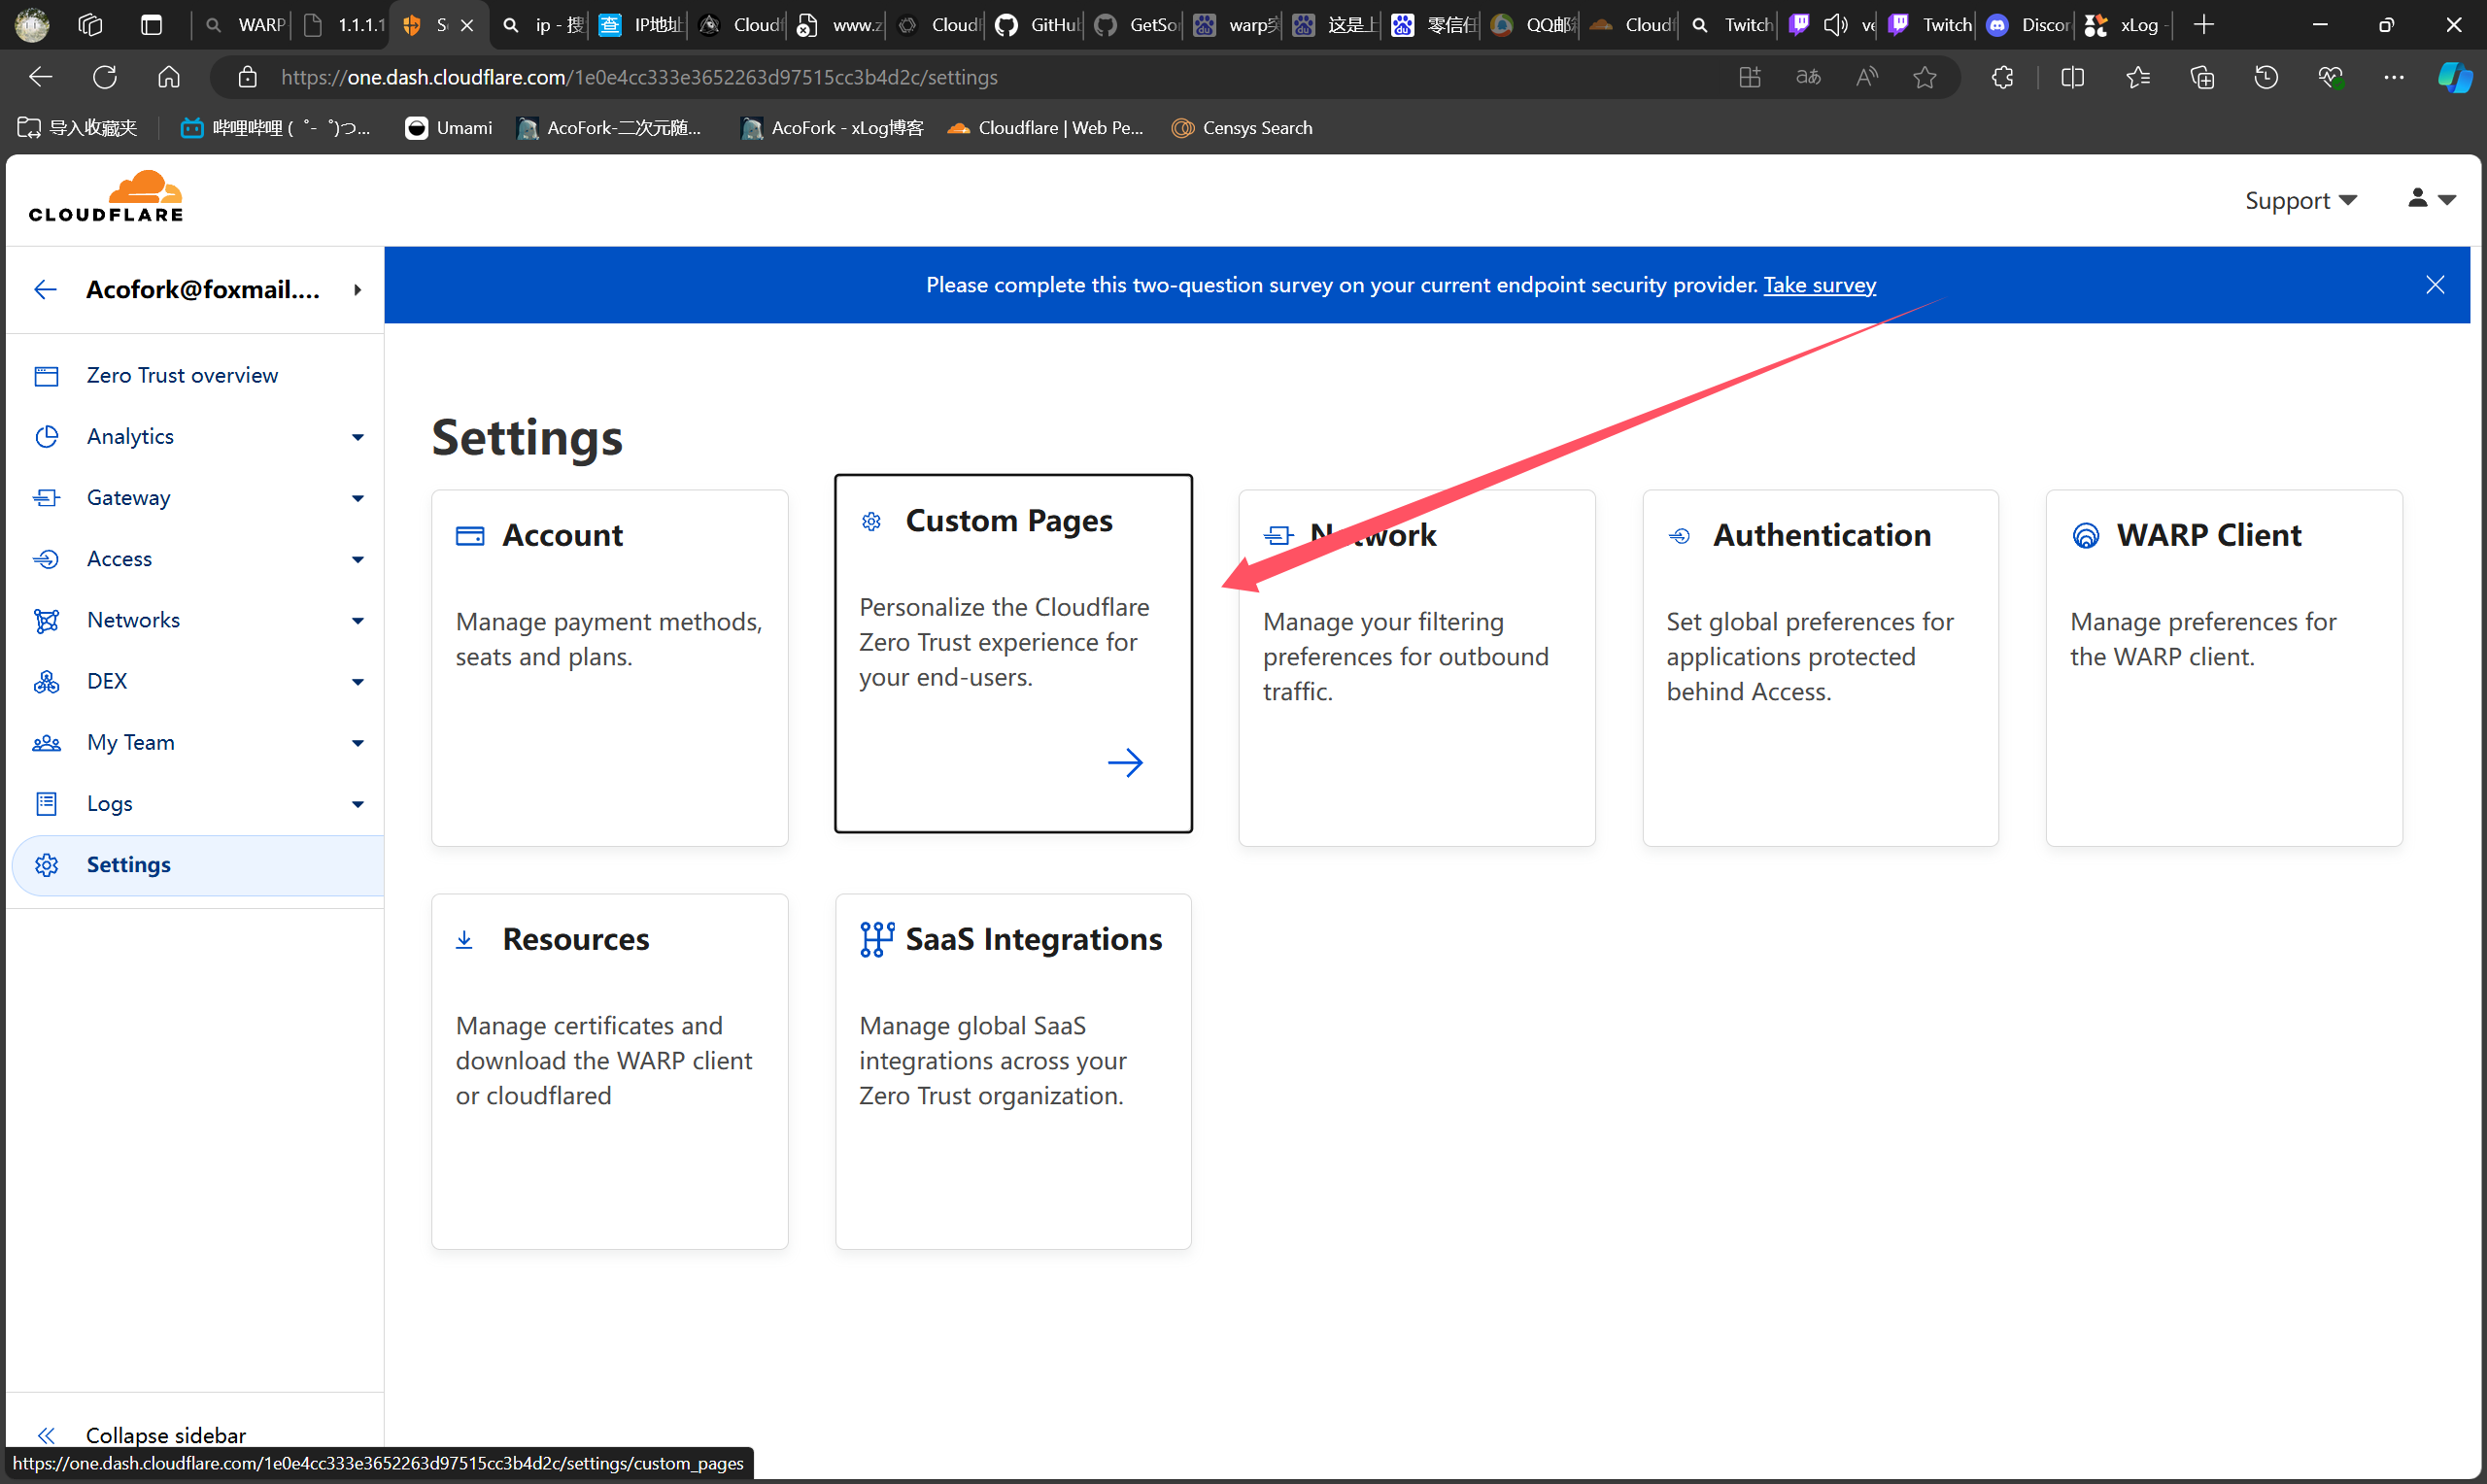The image size is (2487, 1484).
Task: Open the Umami bookmark
Action: pyautogui.click(x=448, y=128)
